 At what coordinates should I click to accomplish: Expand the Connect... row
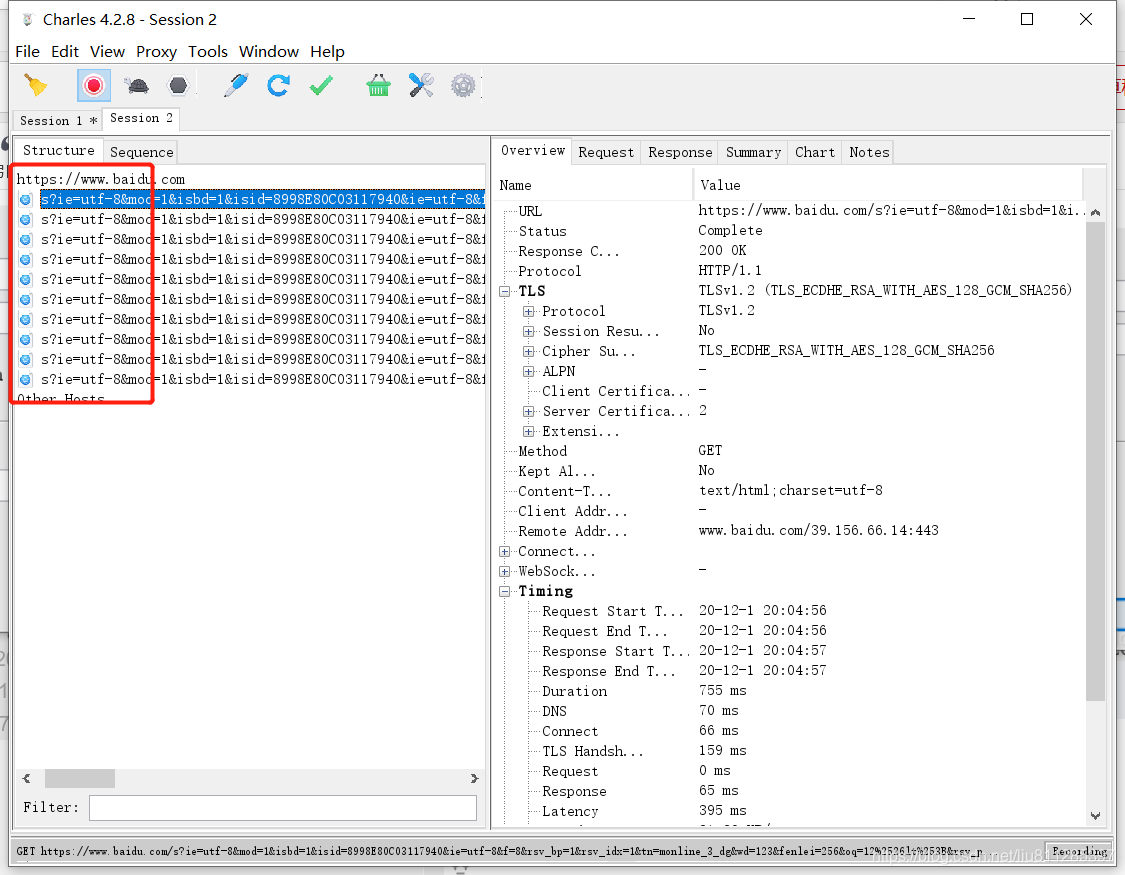(x=504, y=552)
